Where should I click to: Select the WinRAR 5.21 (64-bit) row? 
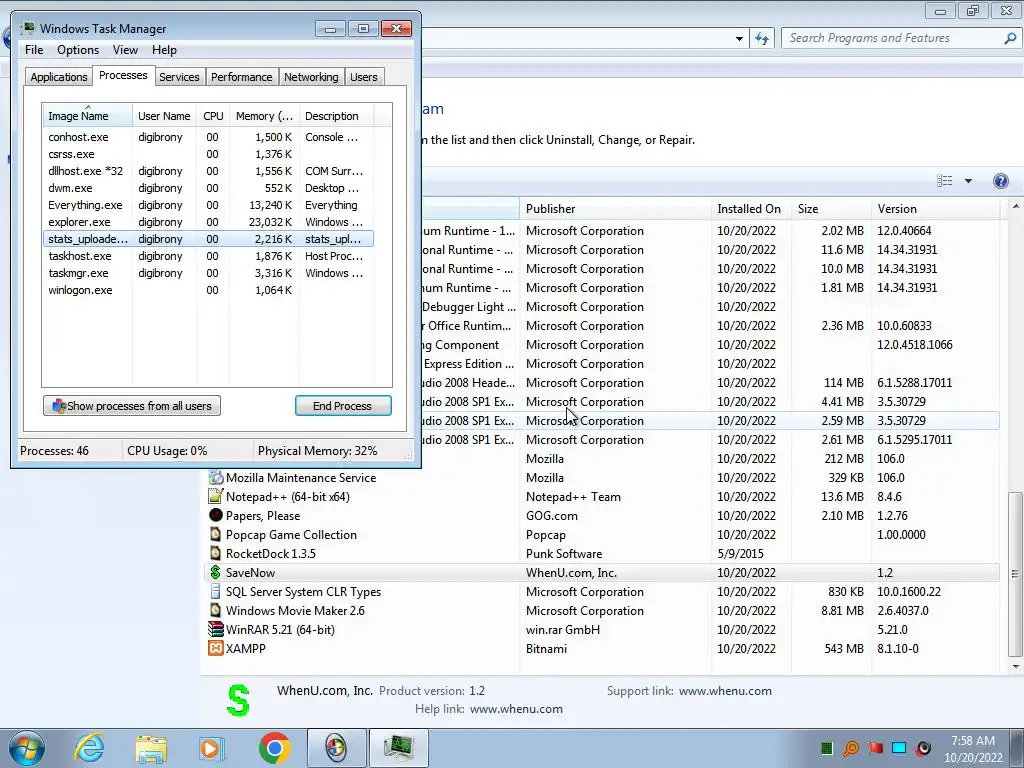(x=602, y=630)
